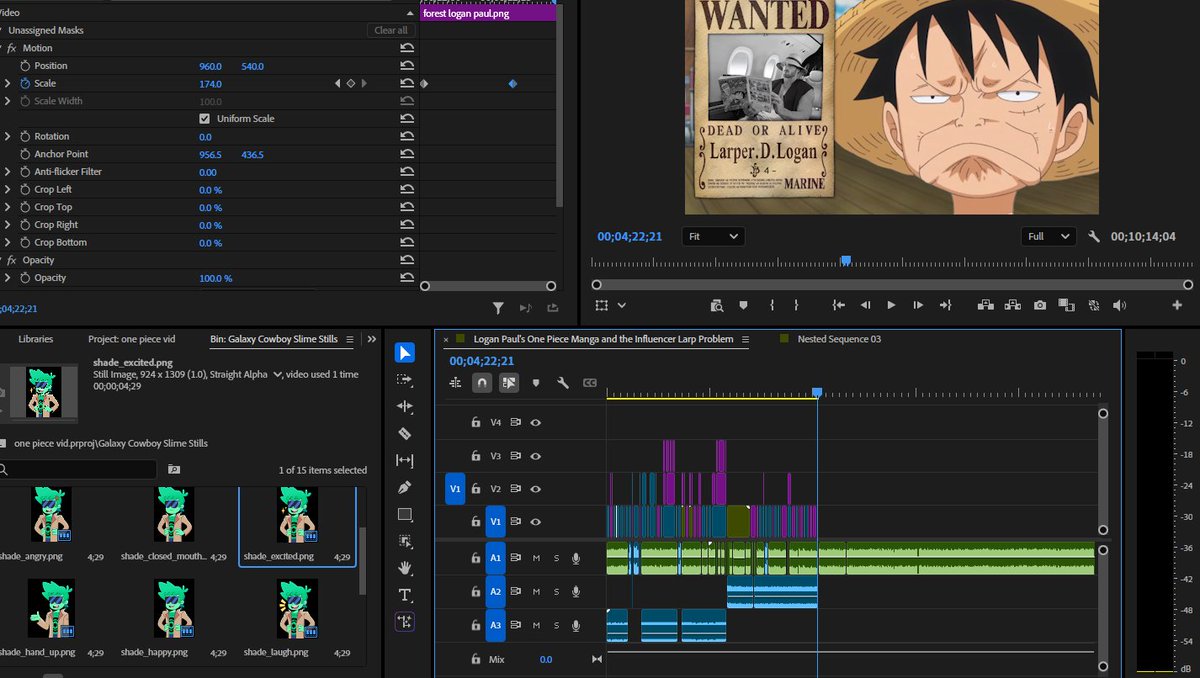Open the Bin panel menu
This screenshot has width=1200, height=678.
(350, 340)
